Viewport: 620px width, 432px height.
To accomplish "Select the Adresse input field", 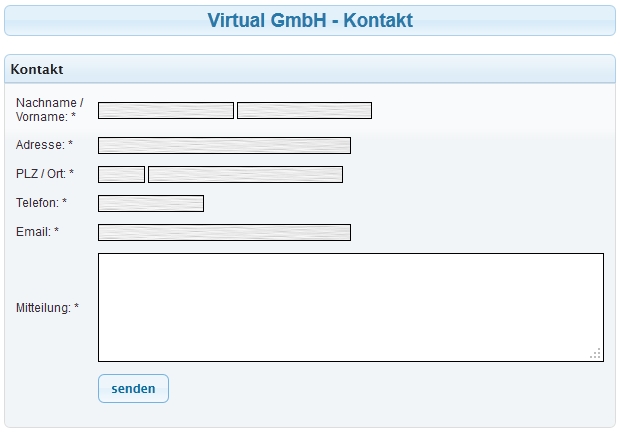I will tap(224, 146).
